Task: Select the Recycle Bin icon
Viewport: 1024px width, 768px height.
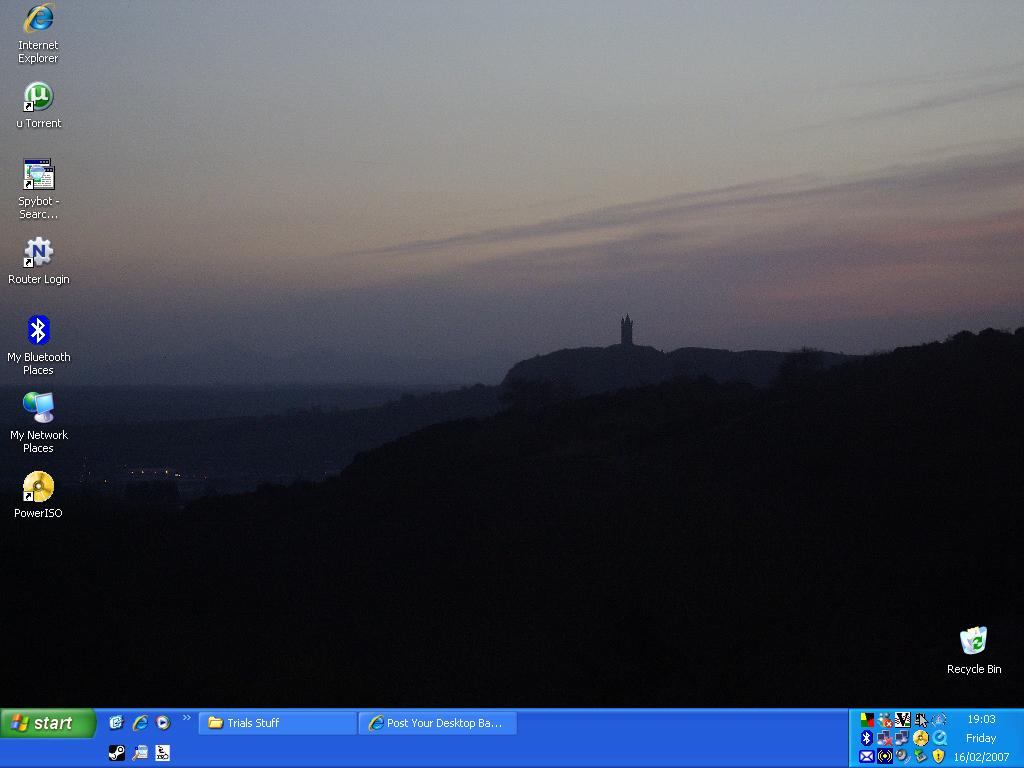Action: click(974, 650)
